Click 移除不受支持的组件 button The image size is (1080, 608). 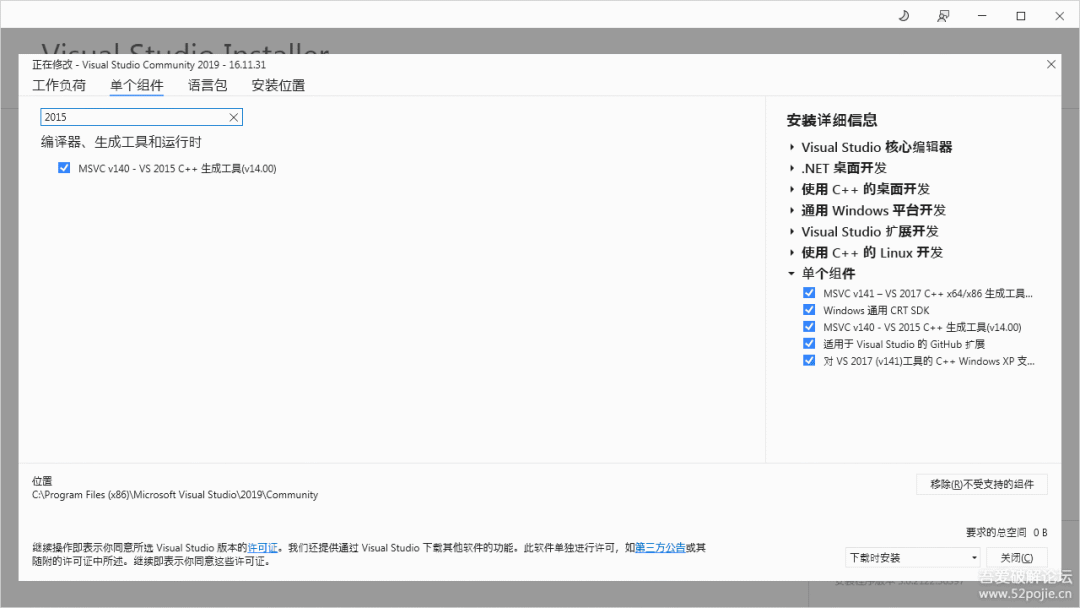point(982,484)
